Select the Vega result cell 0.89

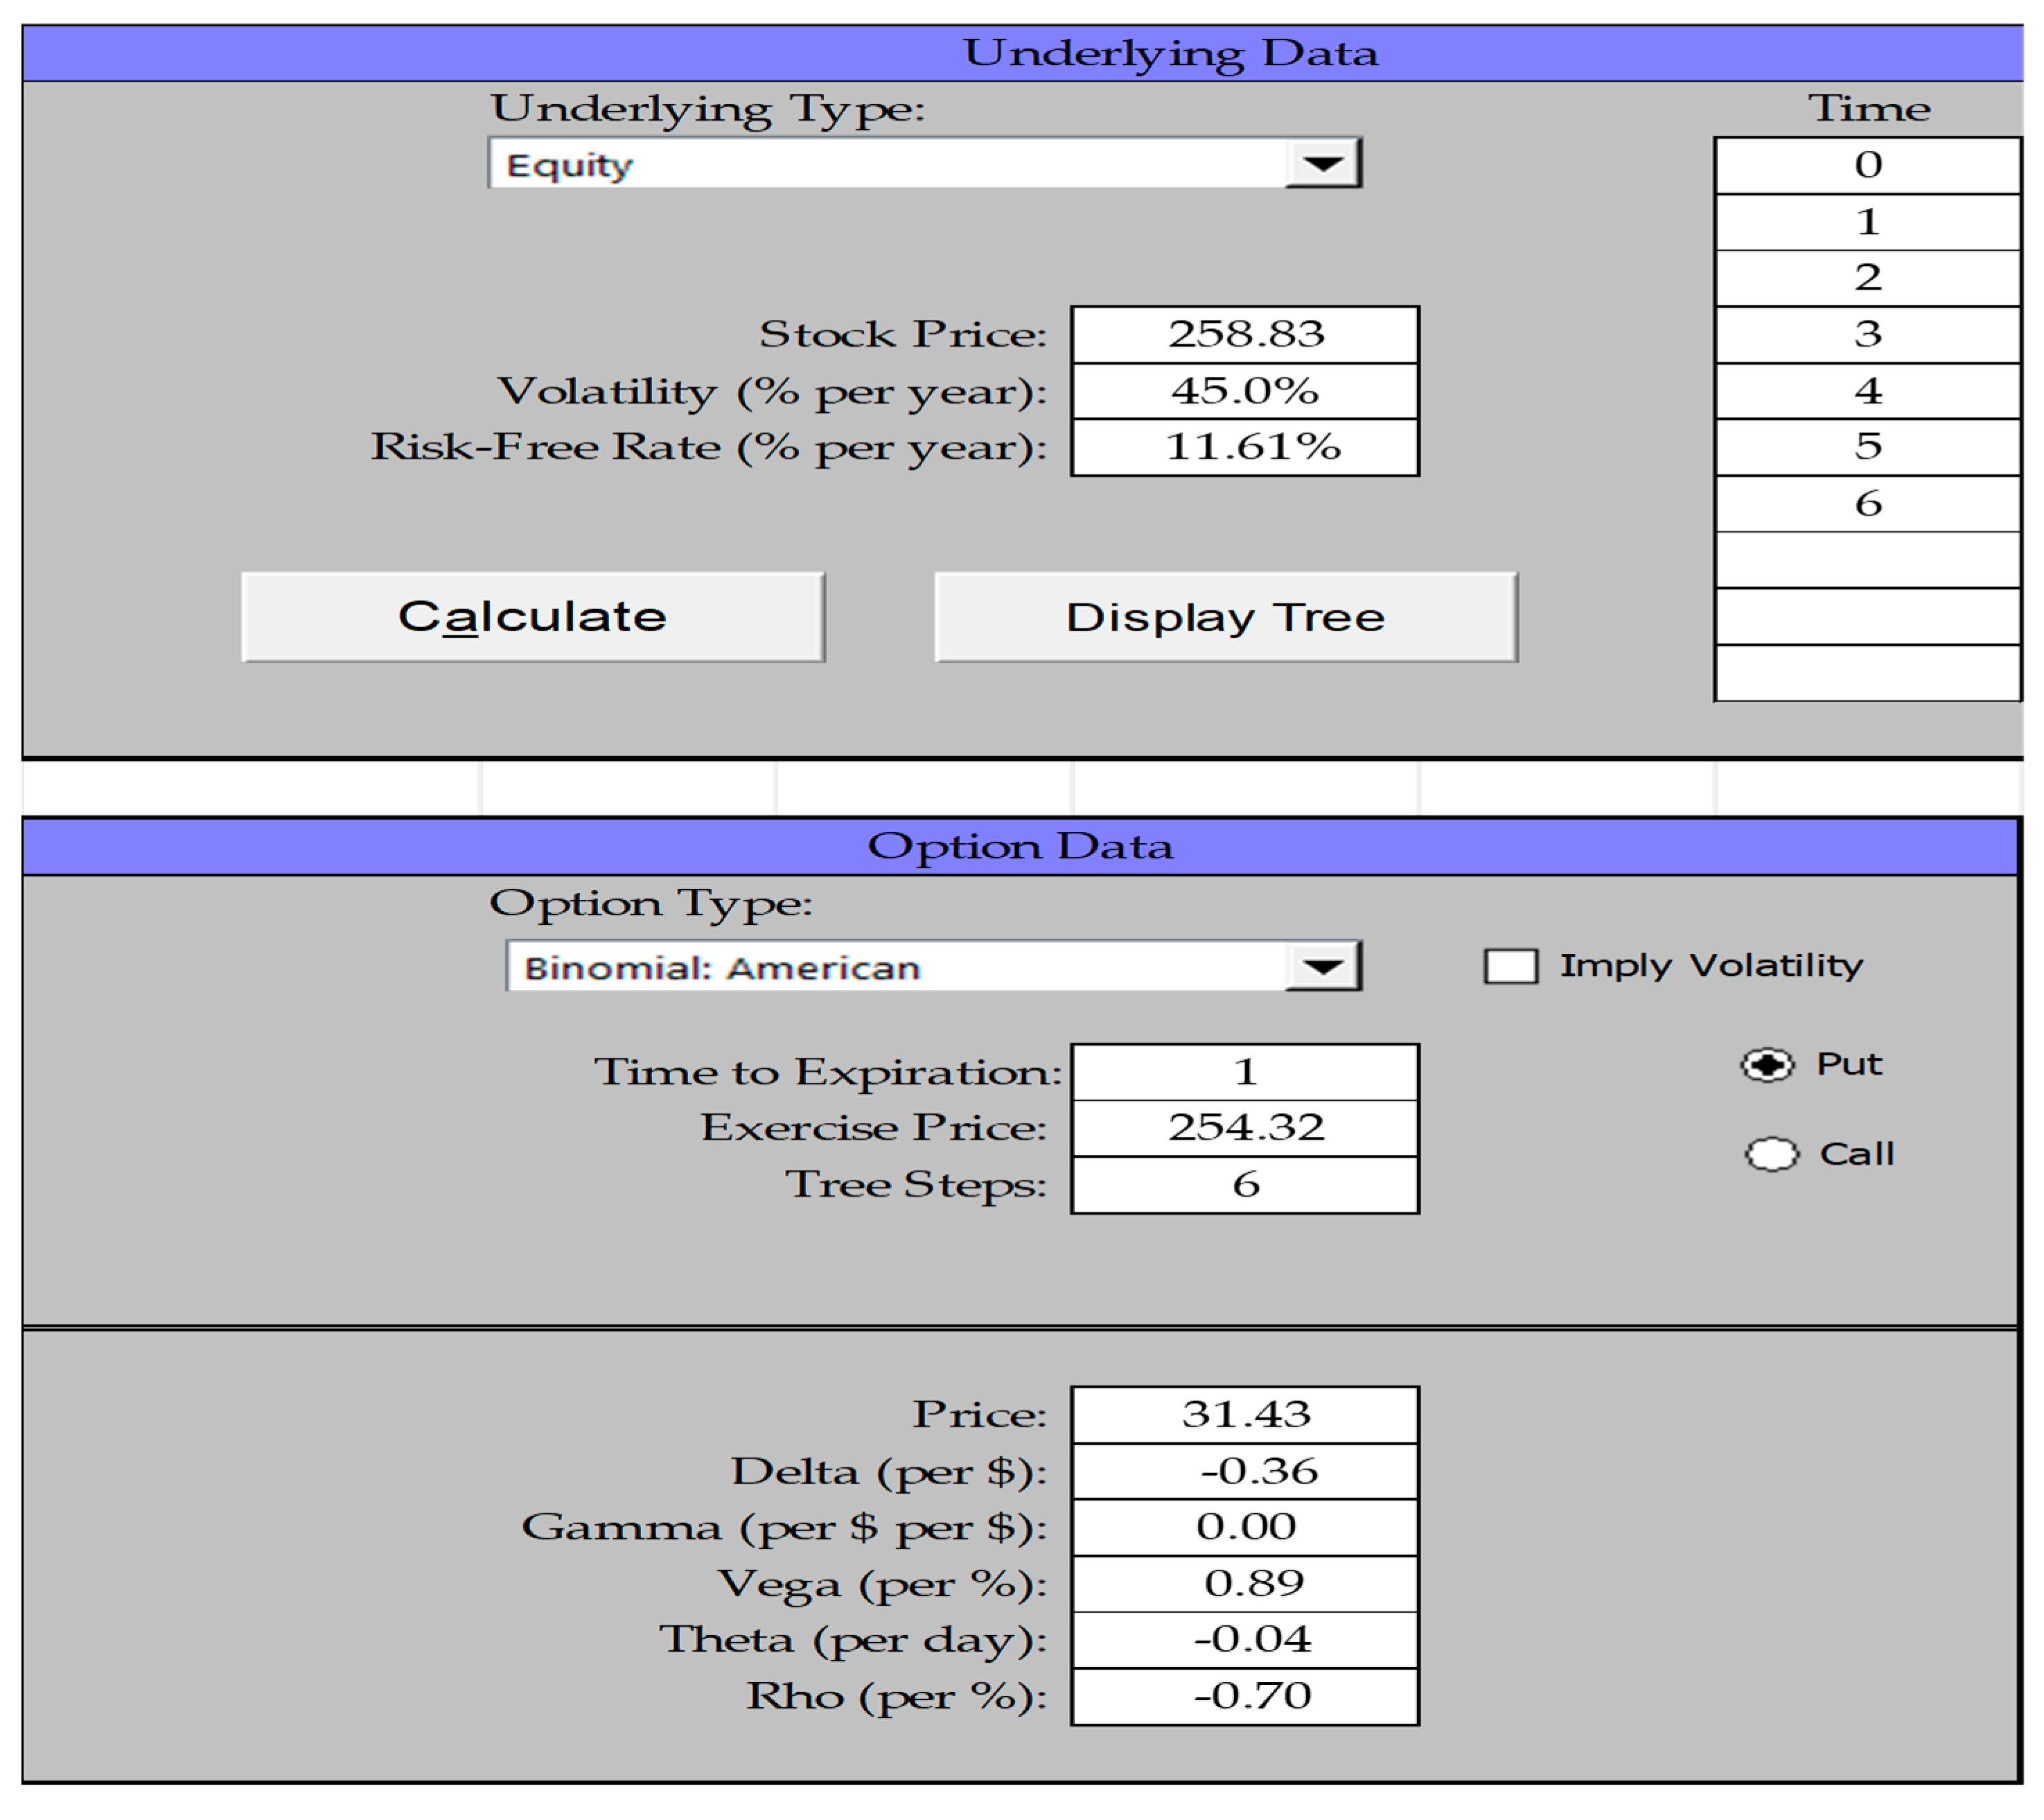click(1244, 1584)
